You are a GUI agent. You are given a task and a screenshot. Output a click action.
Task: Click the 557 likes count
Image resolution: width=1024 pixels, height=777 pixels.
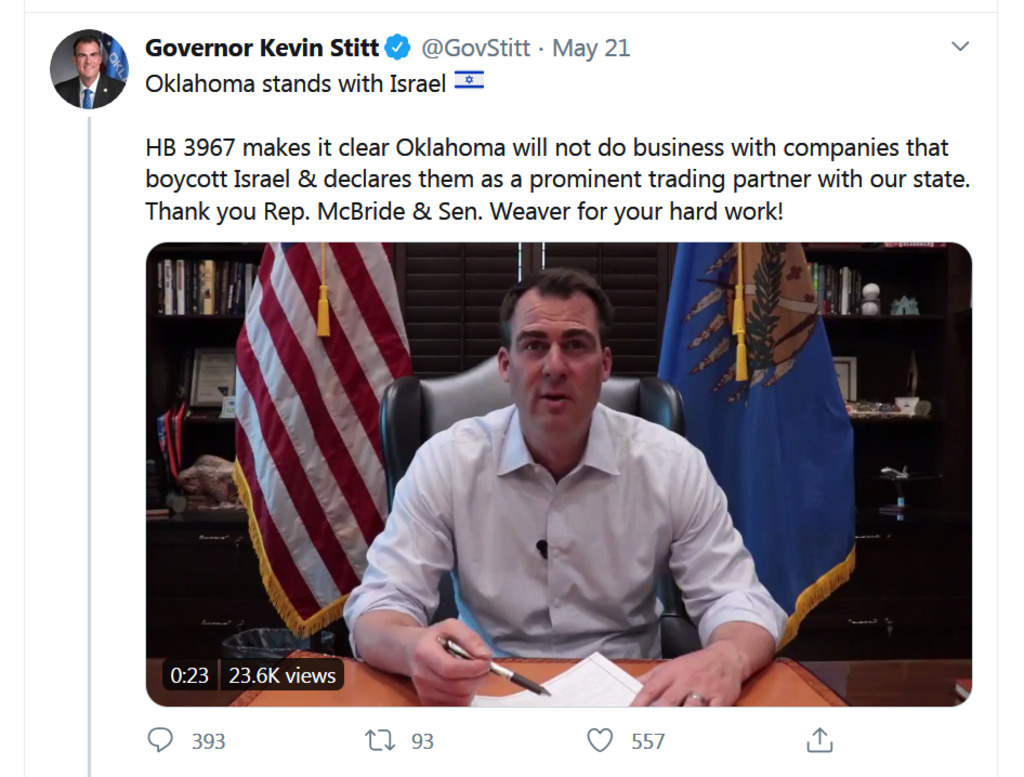[648, 741]
